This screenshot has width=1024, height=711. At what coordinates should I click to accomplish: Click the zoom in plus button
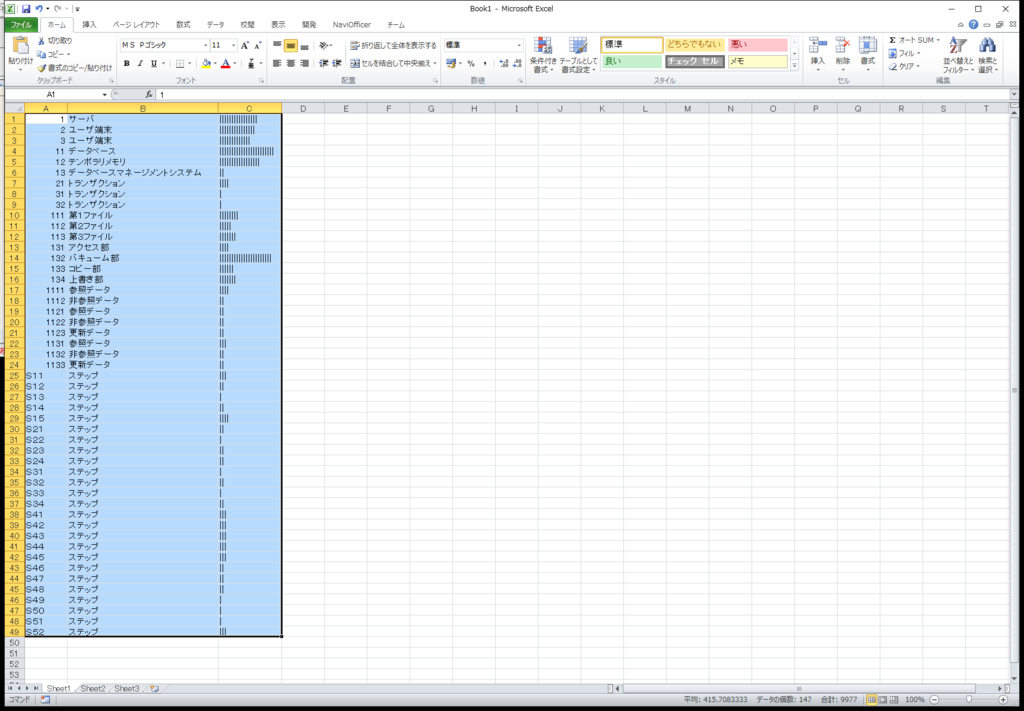point(1003,699)
